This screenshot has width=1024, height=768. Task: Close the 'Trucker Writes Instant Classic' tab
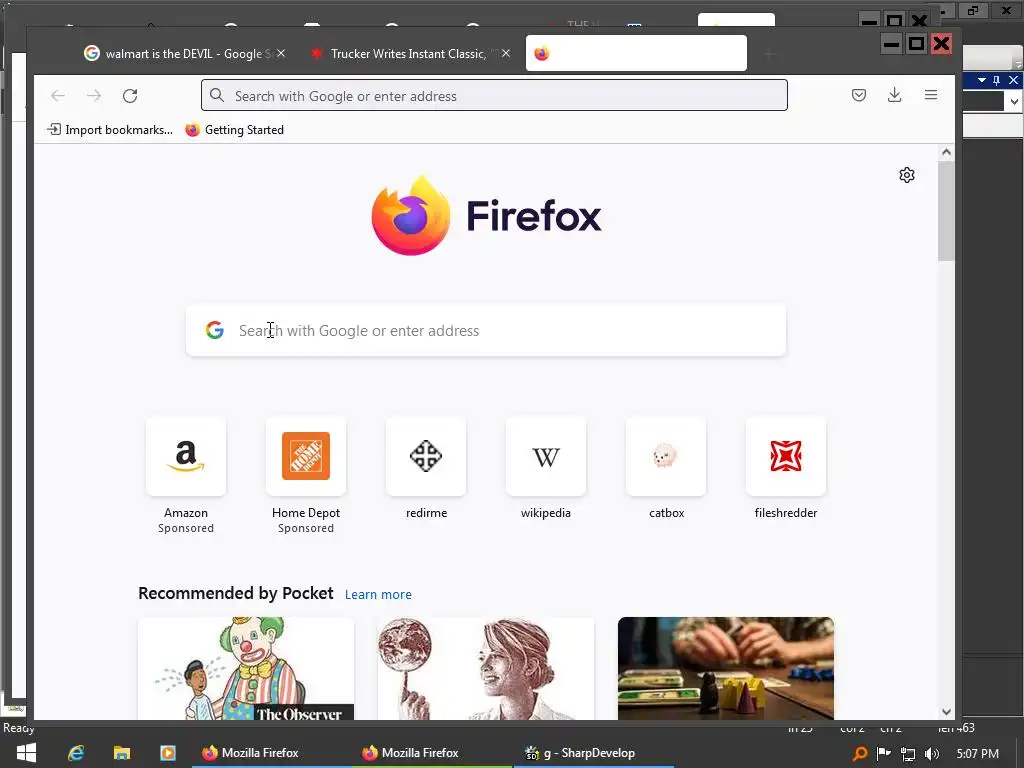pos(506,54)
